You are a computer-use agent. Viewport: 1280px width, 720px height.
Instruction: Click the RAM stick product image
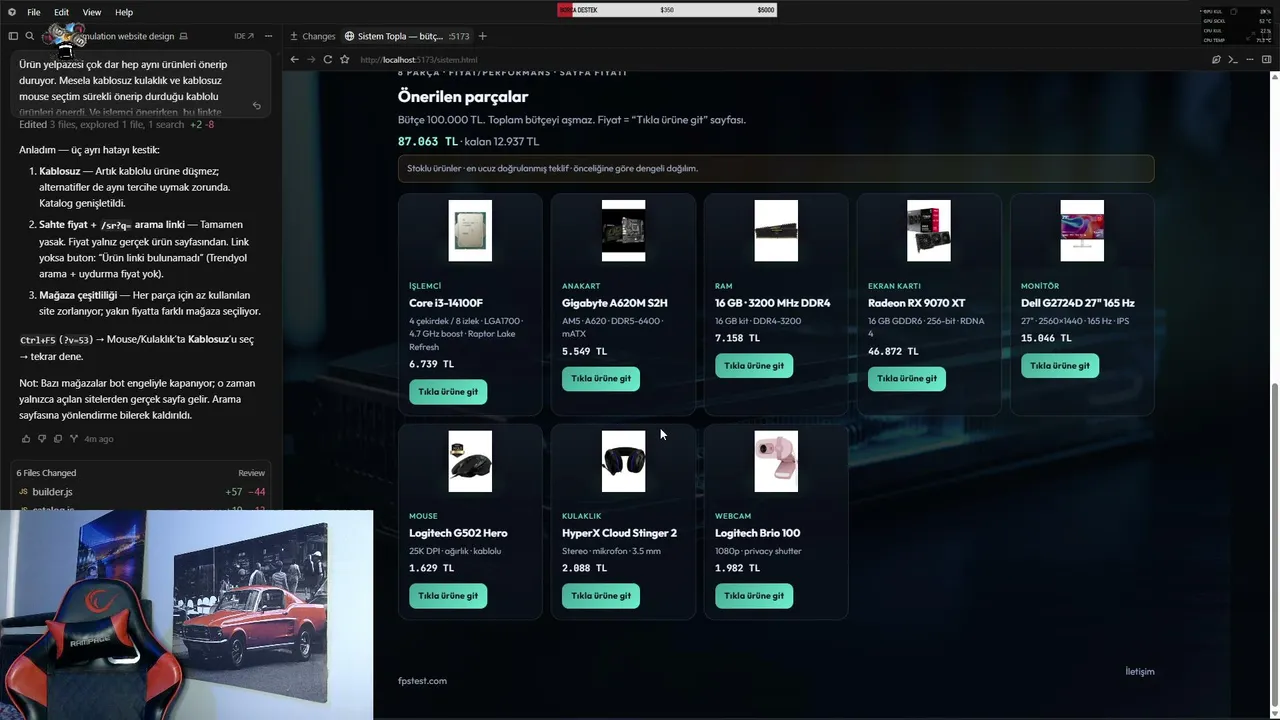pyautogui.click(x=776, y=231)
